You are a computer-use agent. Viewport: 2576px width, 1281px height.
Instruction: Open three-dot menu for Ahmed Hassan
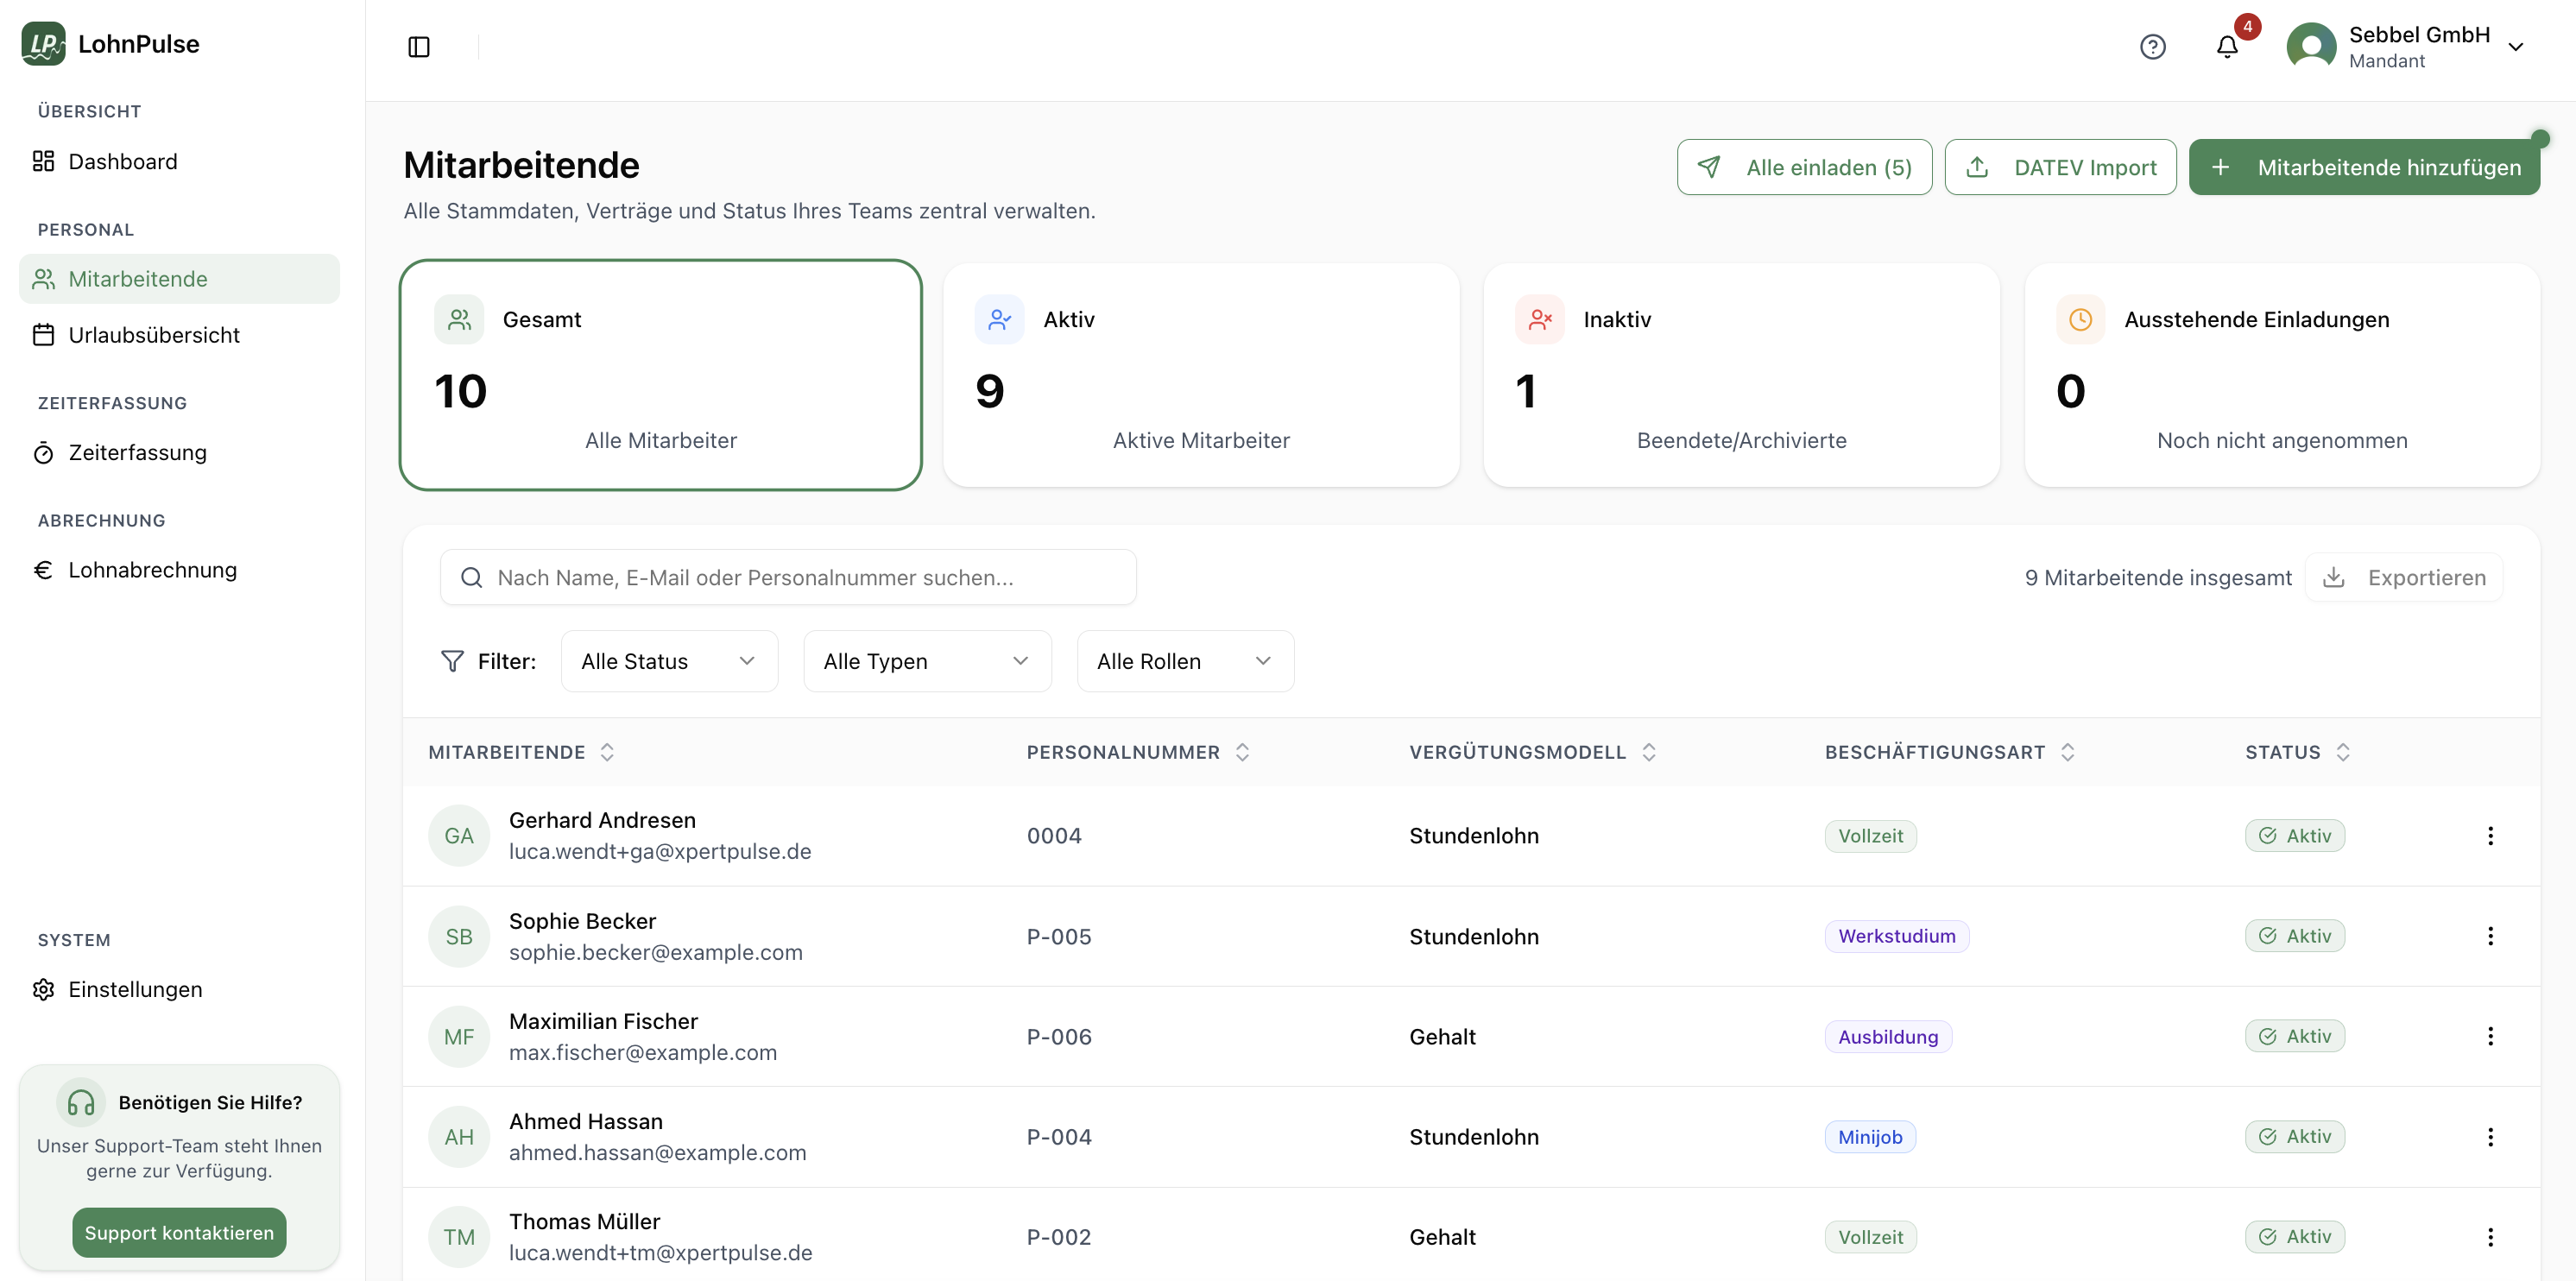pos(2490,1137)
